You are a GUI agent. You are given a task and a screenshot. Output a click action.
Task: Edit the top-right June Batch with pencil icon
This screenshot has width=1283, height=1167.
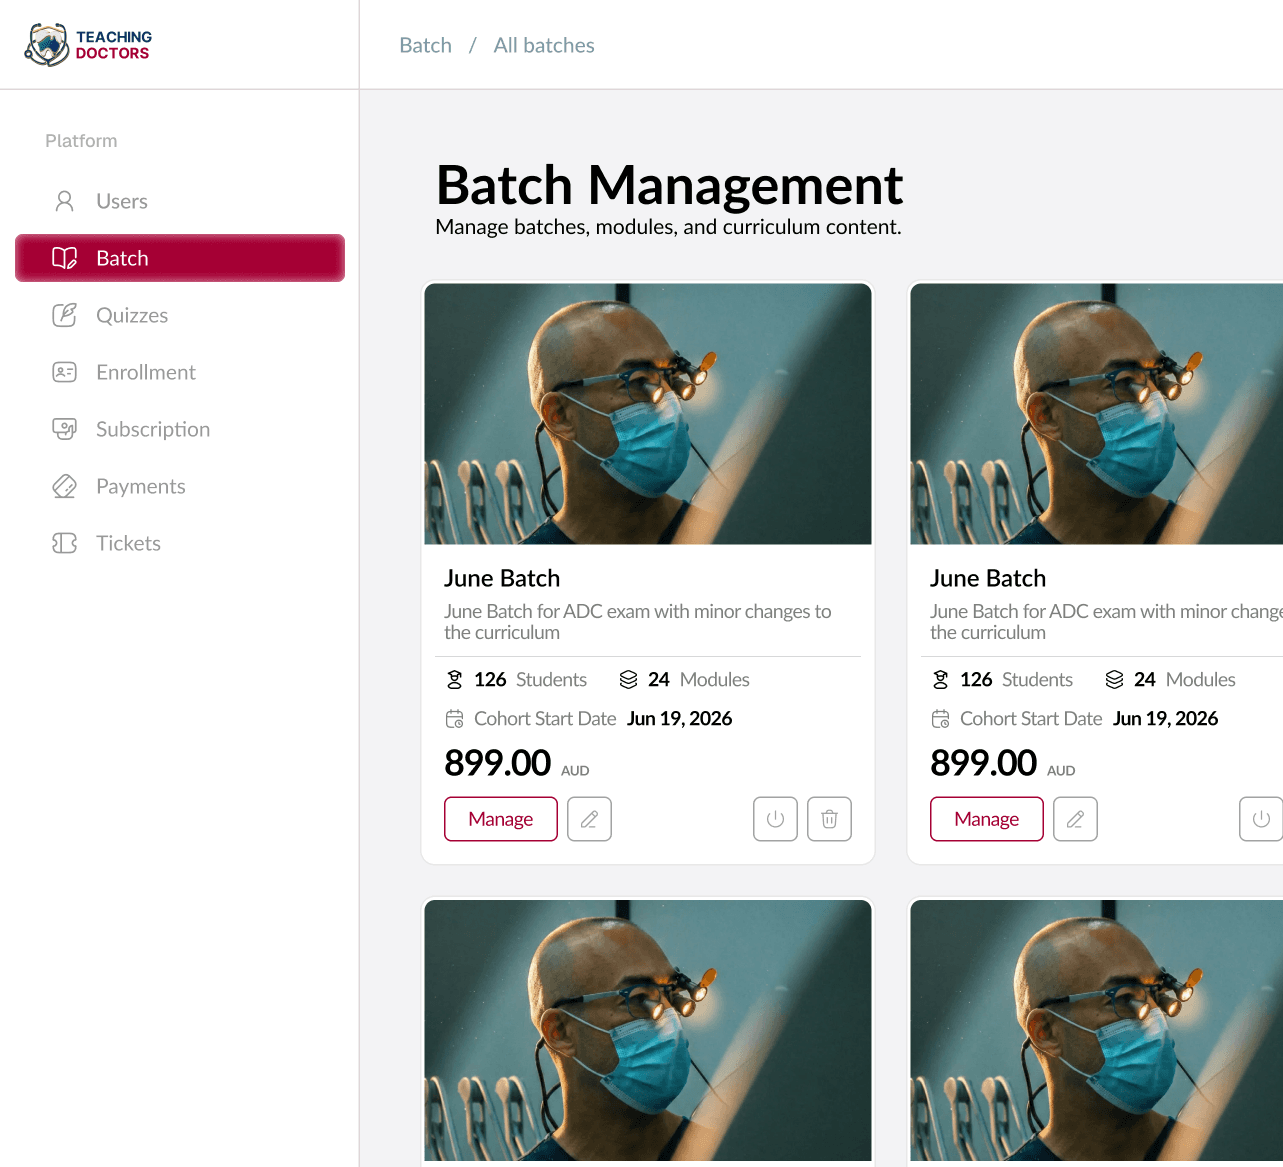(x=1075, y=819)
